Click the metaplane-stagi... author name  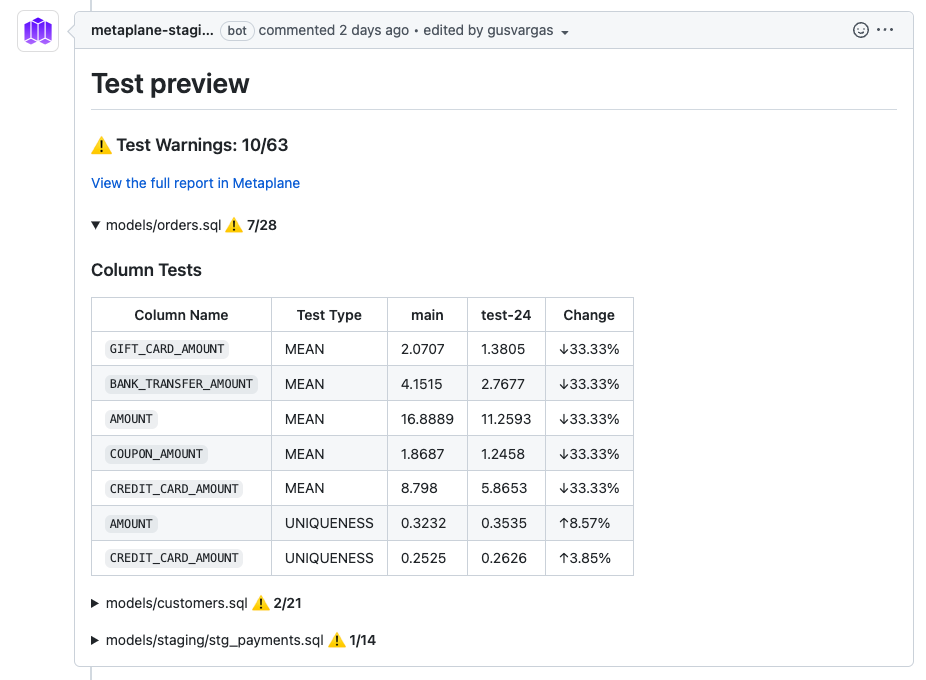(152, 30)
